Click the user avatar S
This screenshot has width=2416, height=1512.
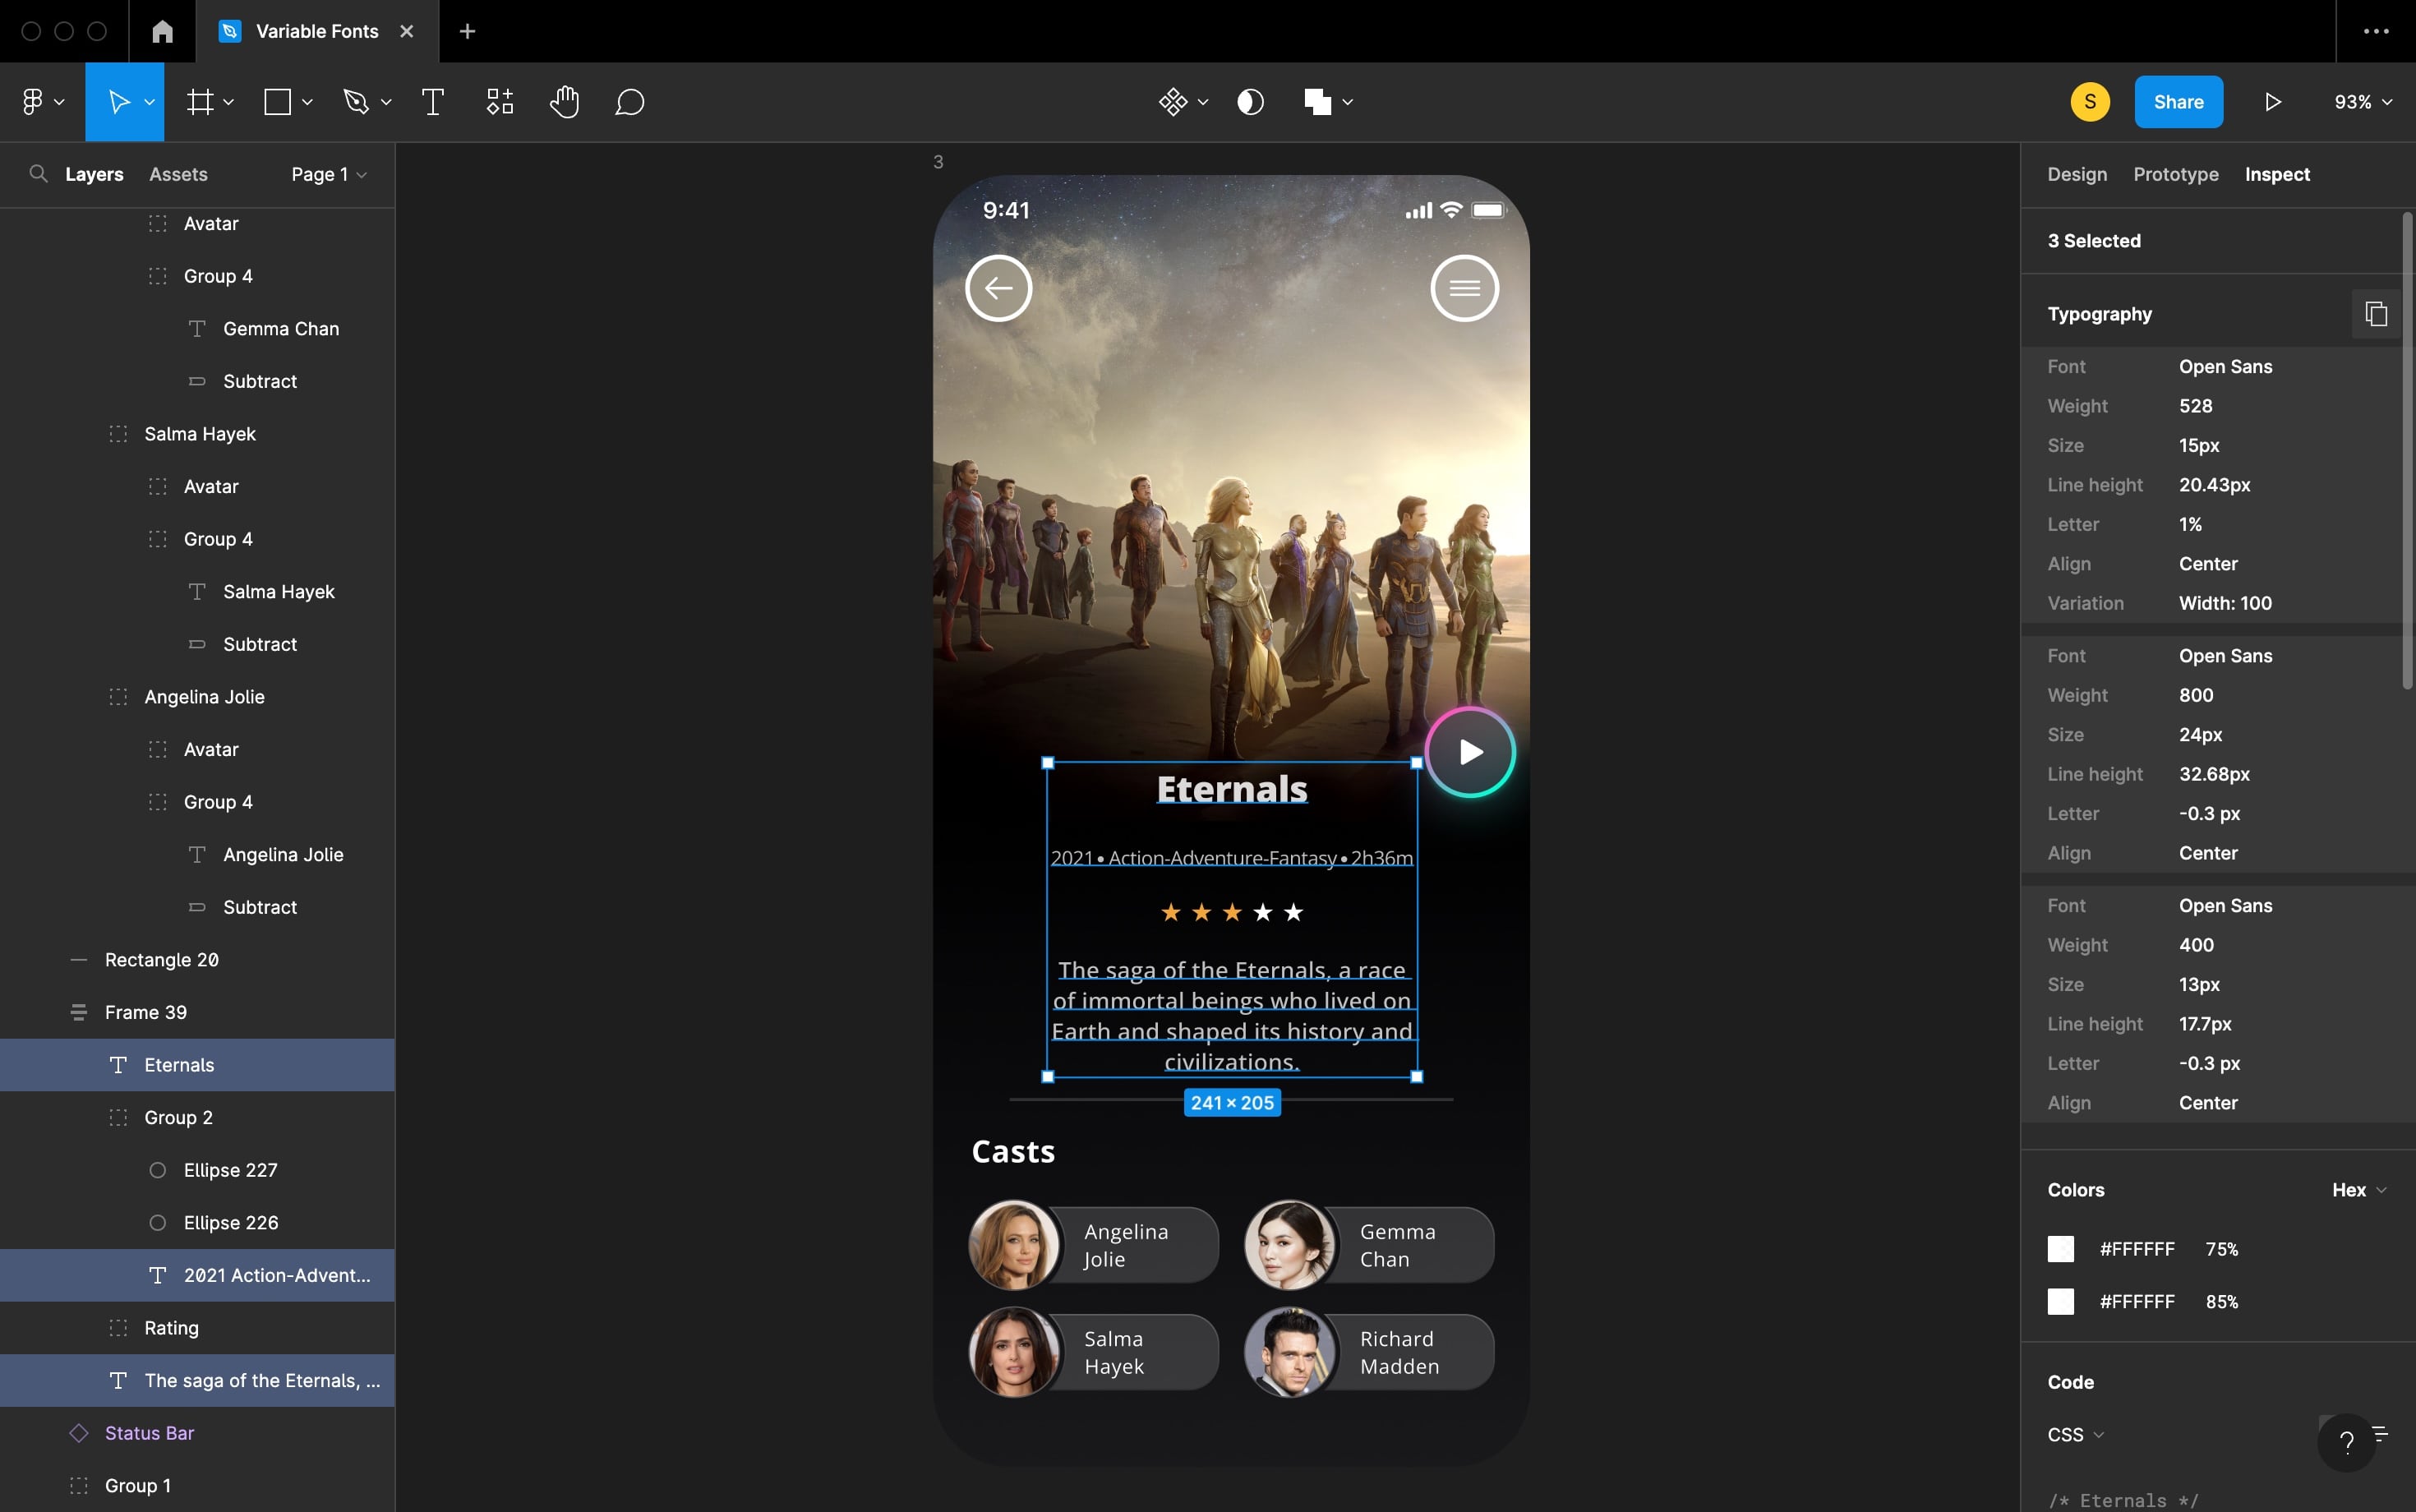click(x=2090, y=102)
